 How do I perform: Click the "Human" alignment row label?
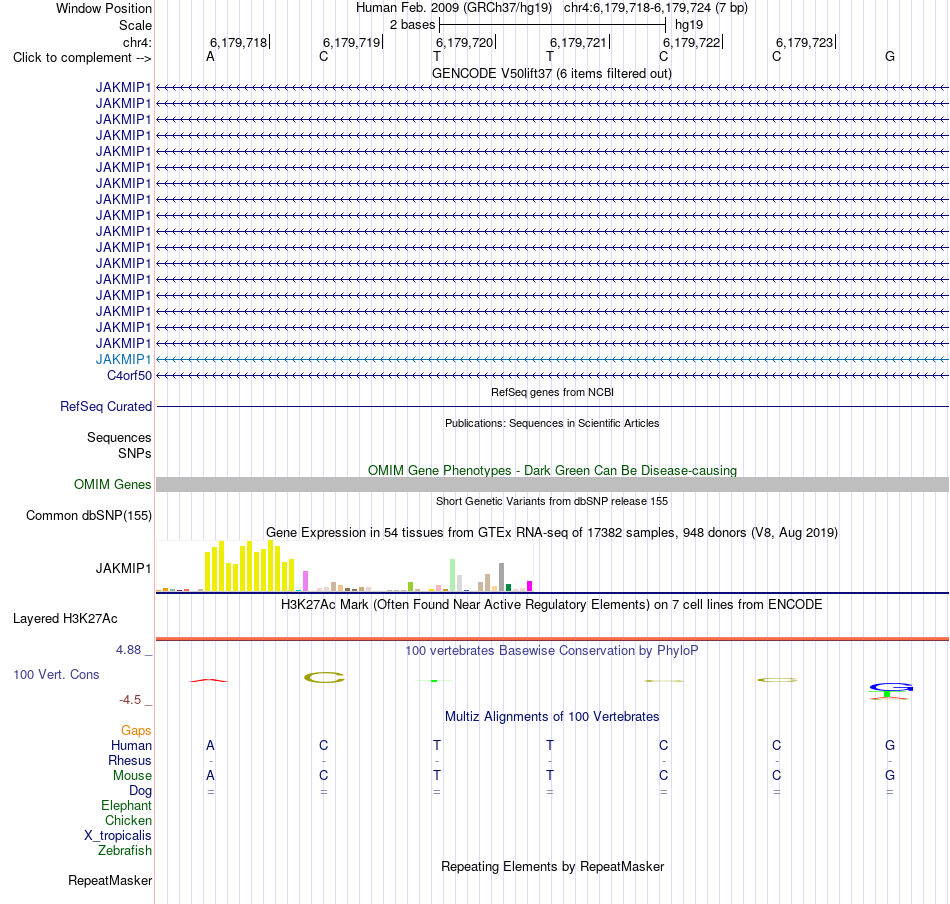131,746
